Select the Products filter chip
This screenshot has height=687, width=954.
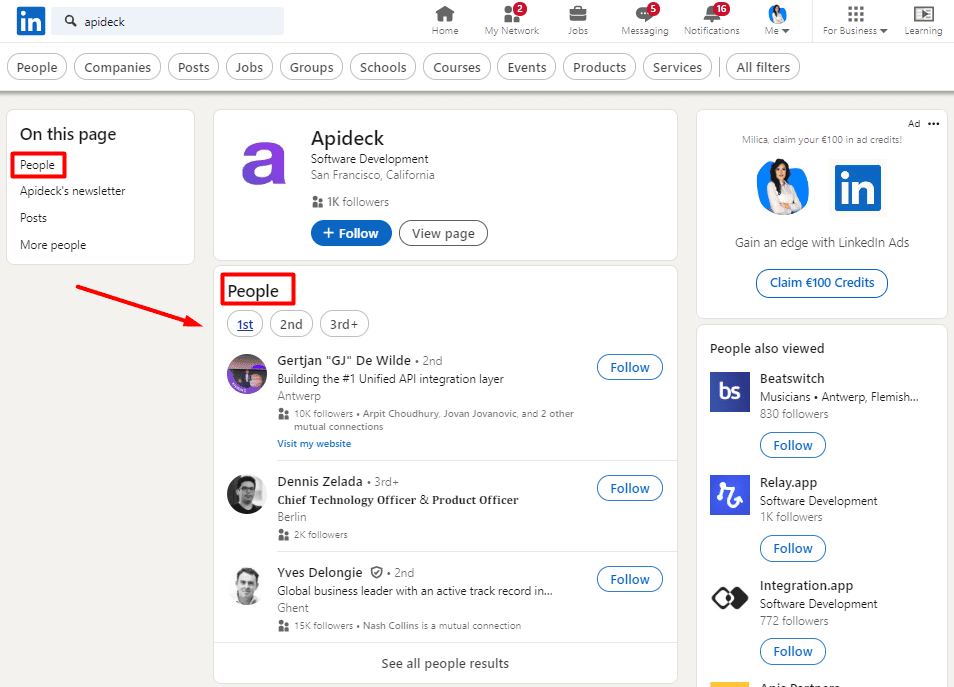tap(599, 67)
